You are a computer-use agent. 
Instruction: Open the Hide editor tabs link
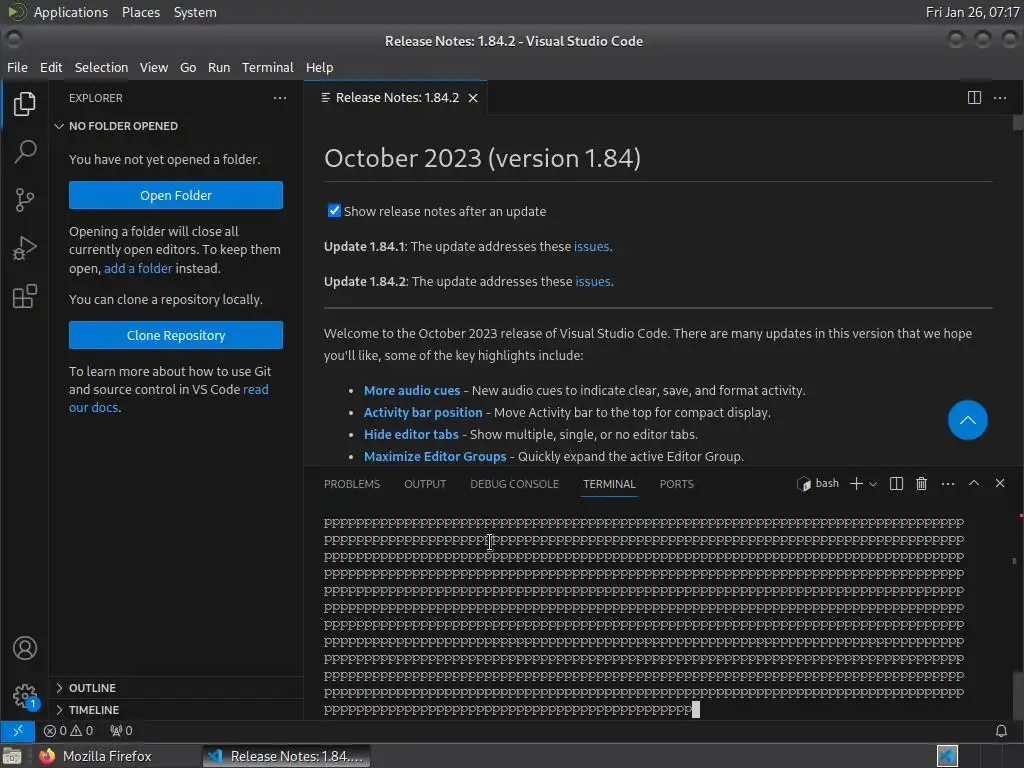[411, 434]
